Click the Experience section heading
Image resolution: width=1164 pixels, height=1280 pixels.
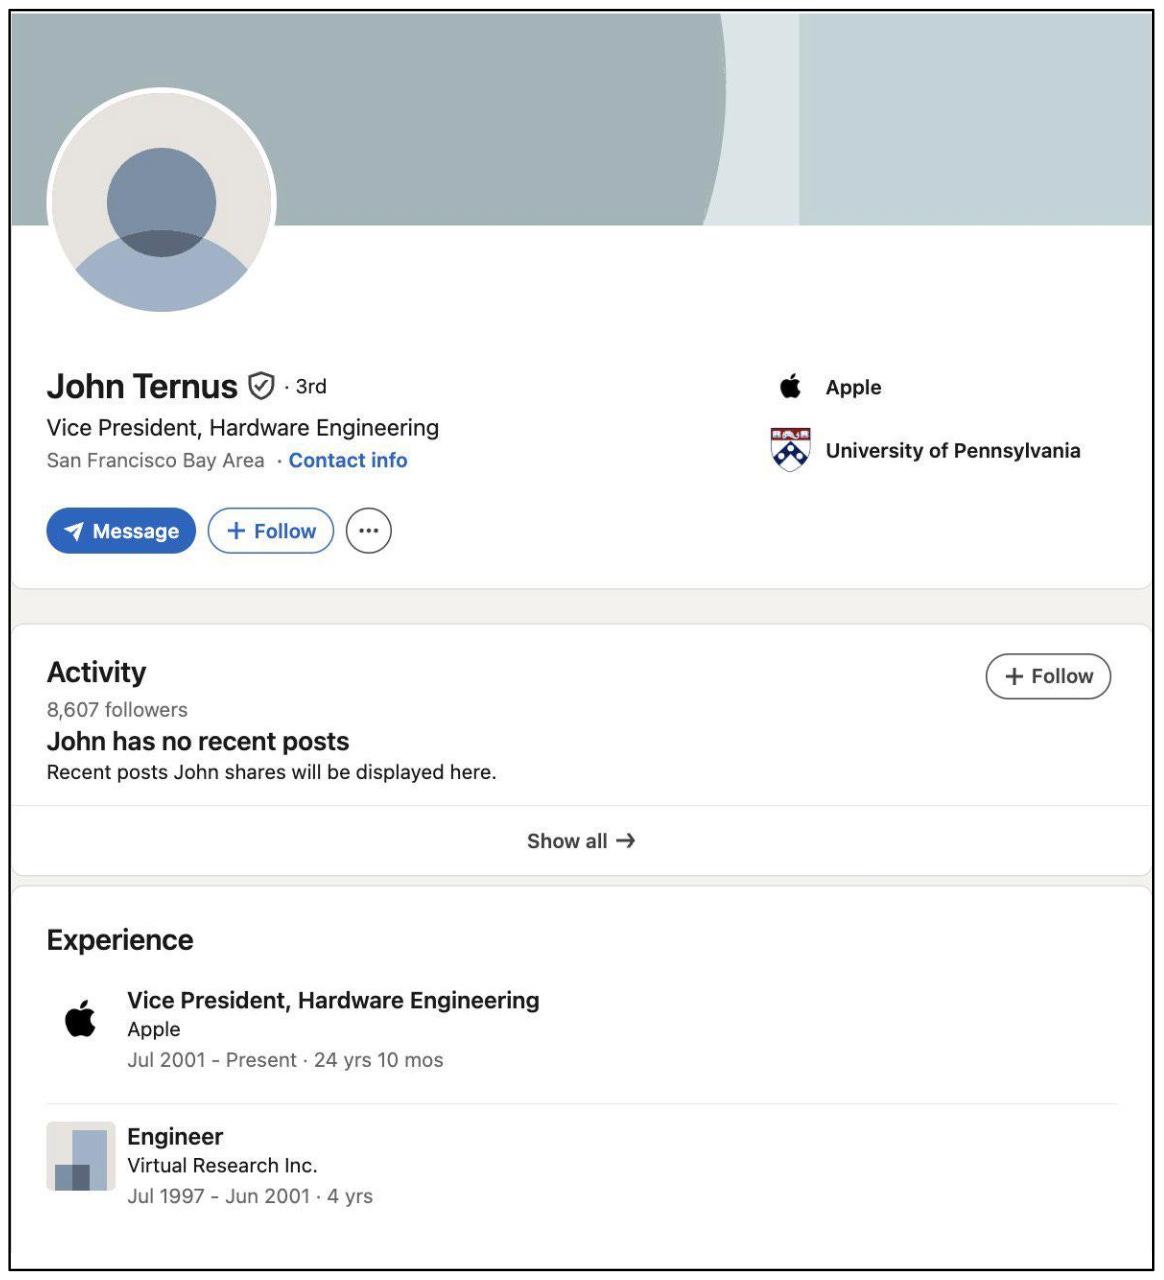tap(120, 940)
